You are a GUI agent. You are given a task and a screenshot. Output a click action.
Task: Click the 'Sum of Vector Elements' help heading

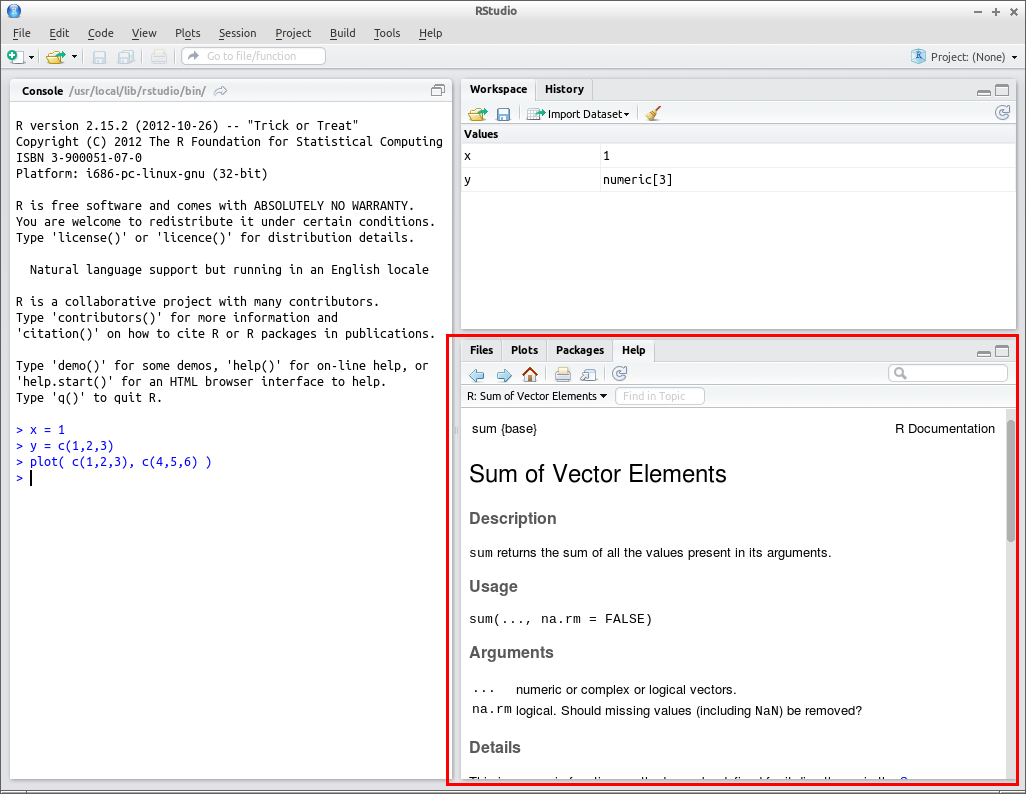597,474
